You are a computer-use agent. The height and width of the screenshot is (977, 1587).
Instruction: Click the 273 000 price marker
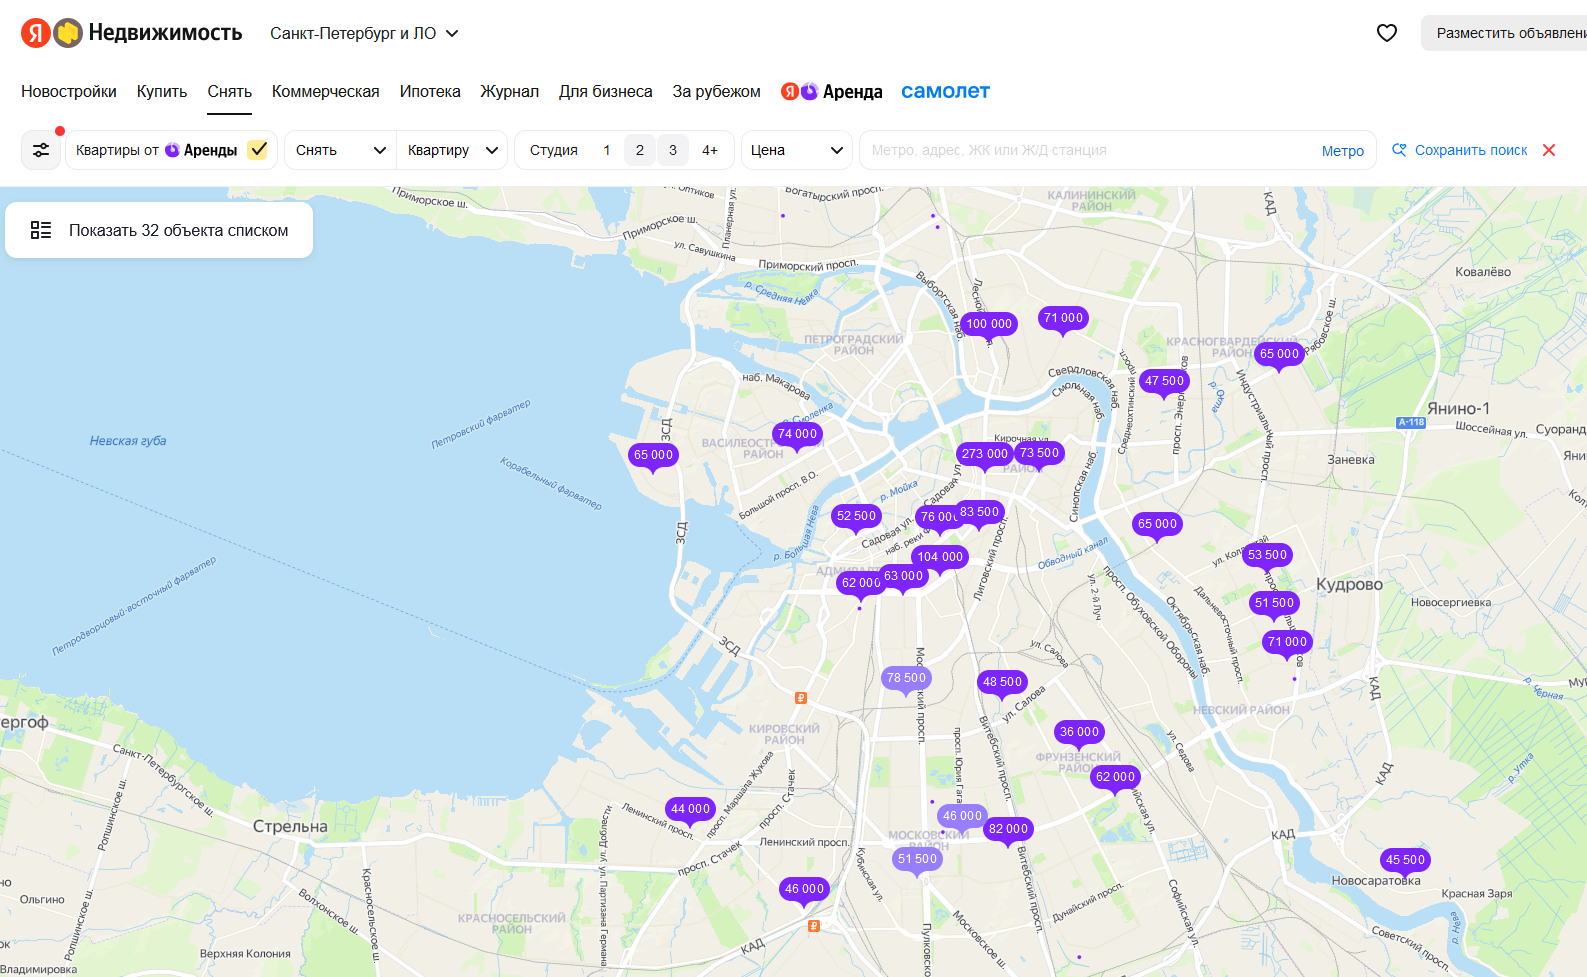click(x=984, y=454)
